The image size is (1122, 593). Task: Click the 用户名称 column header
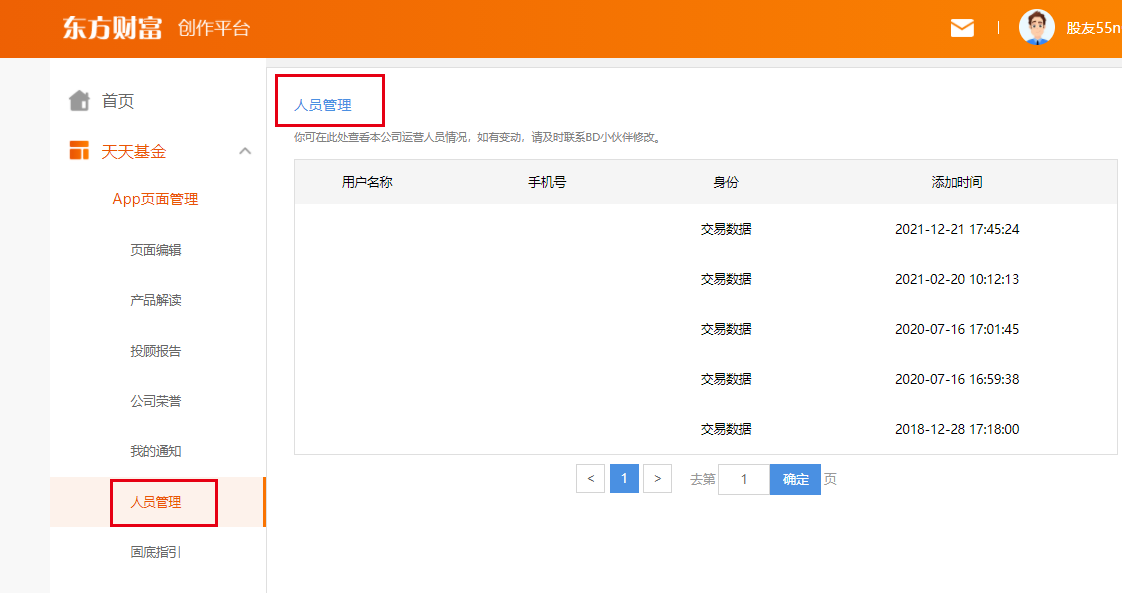click(x=367, y=182)
